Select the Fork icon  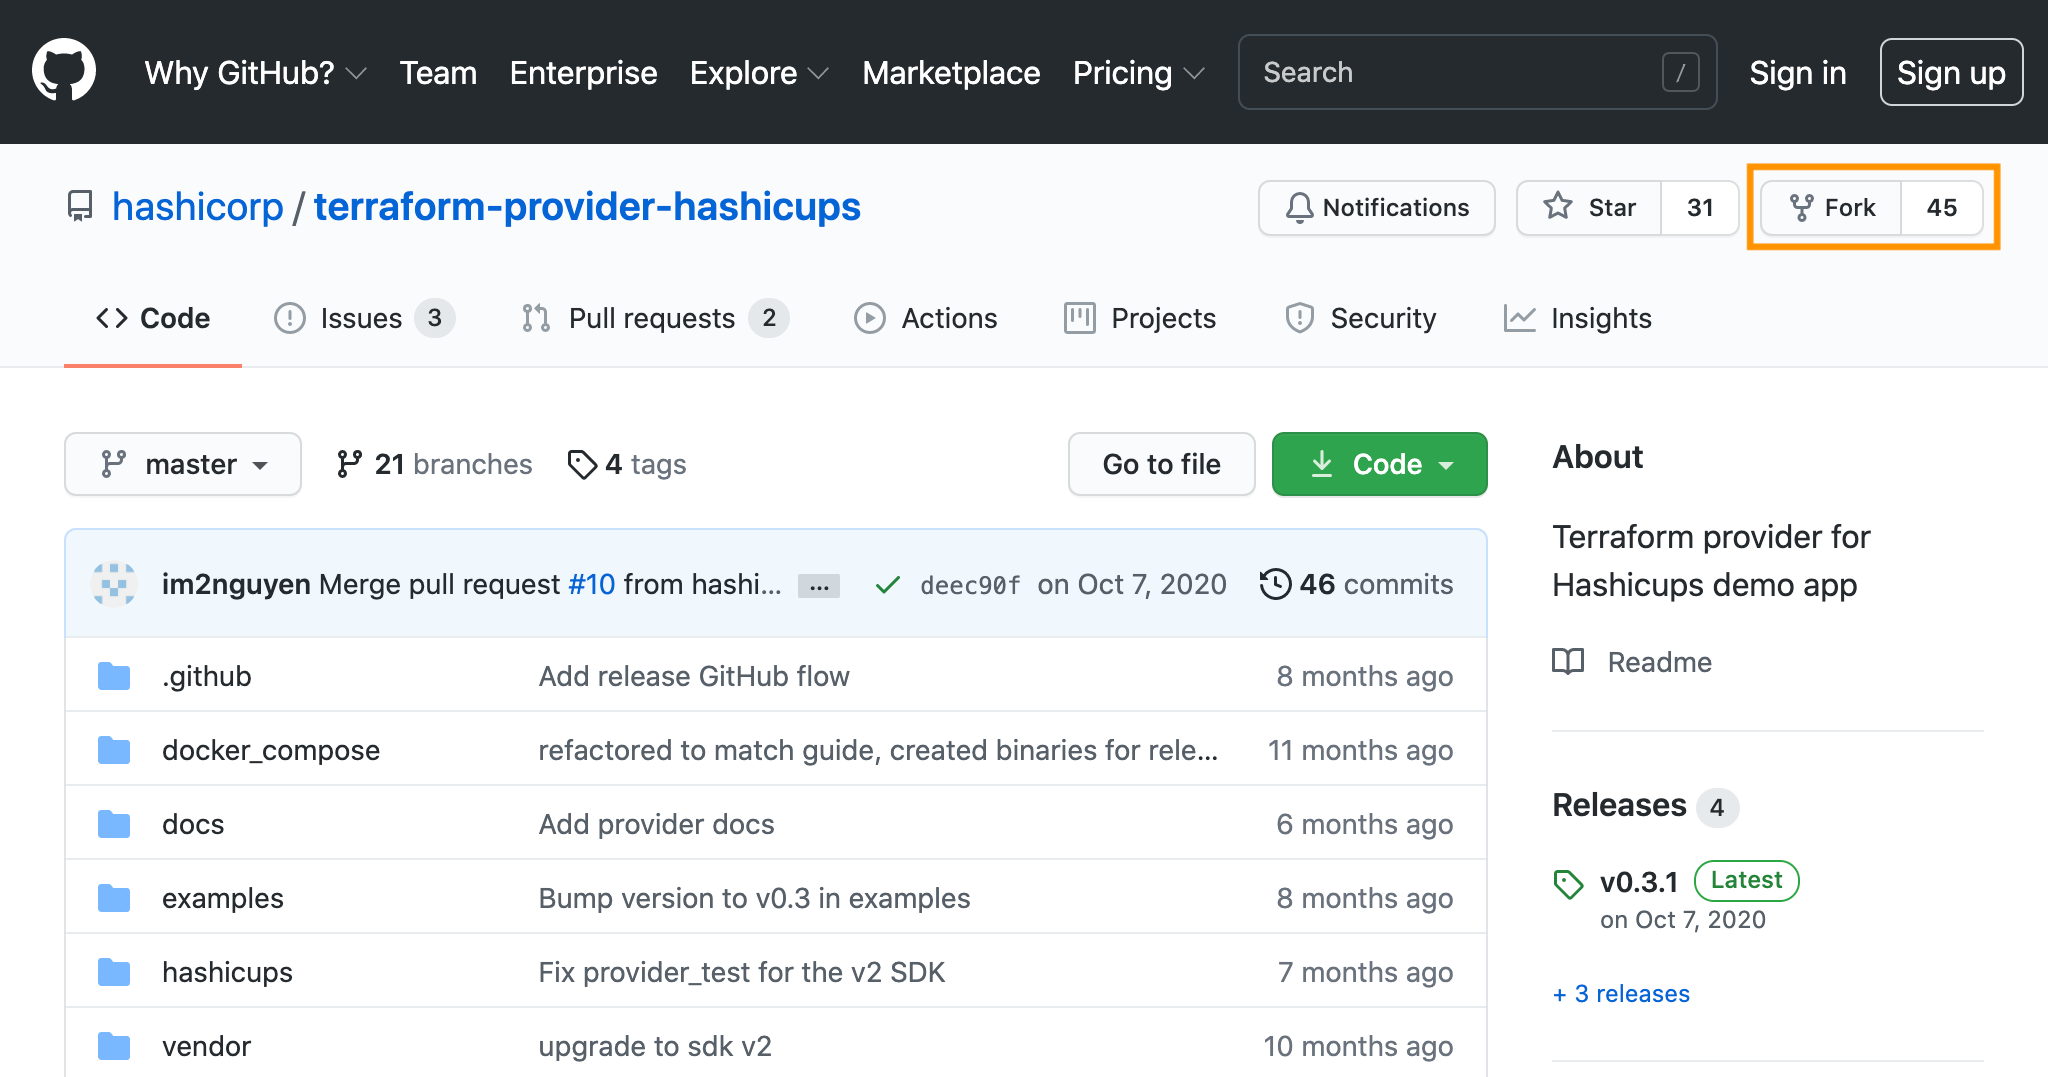click(1802, 207)
